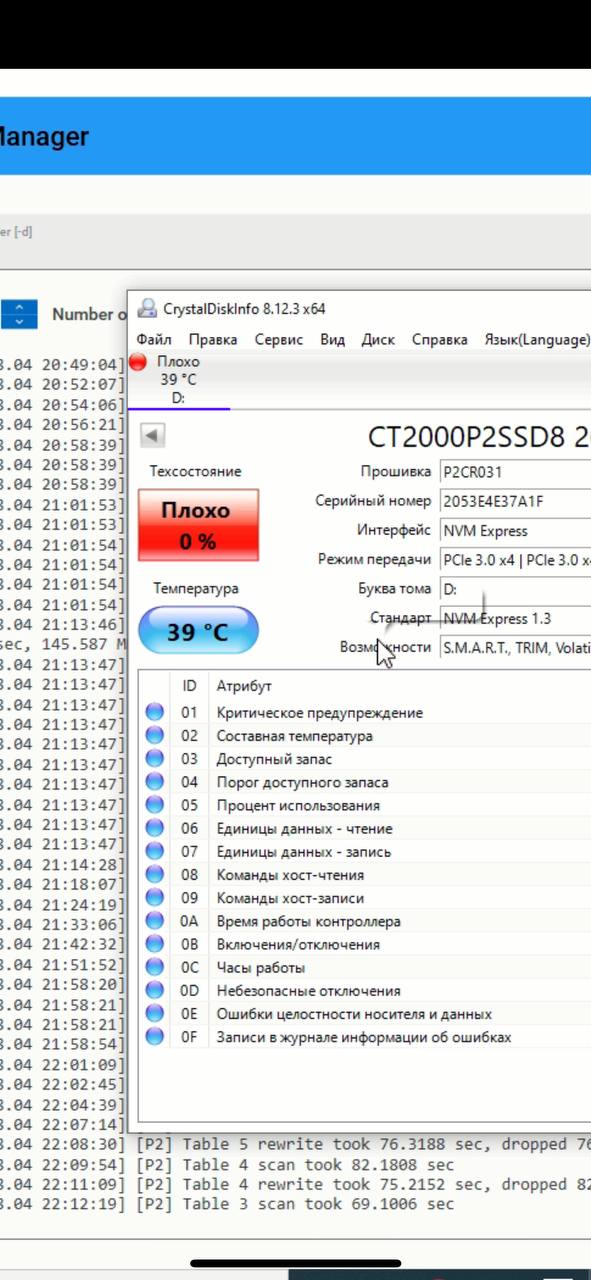Open the Файл menu in CrystalDiskInfo
Screen dimensions: 591x1280
[x=154, y=340]
